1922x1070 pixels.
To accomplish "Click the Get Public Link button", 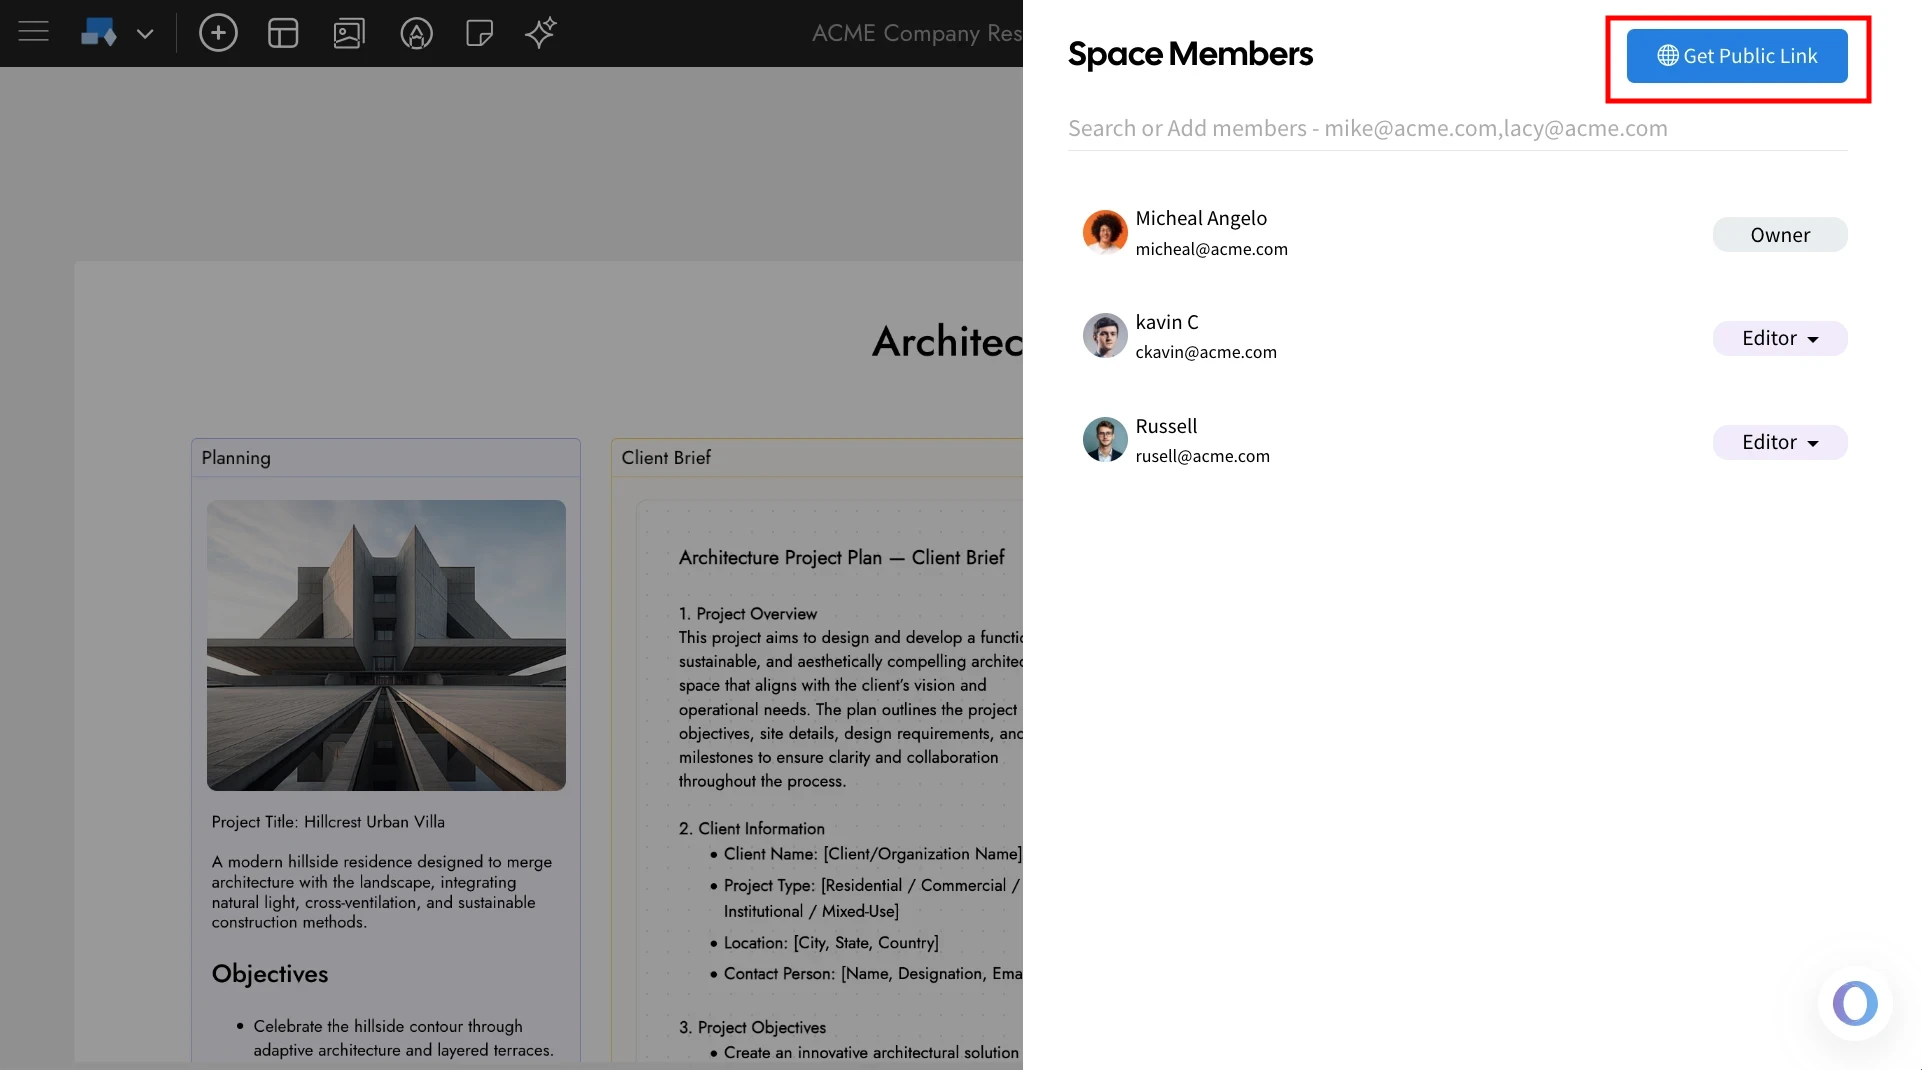I will (x=1737, y=56).
